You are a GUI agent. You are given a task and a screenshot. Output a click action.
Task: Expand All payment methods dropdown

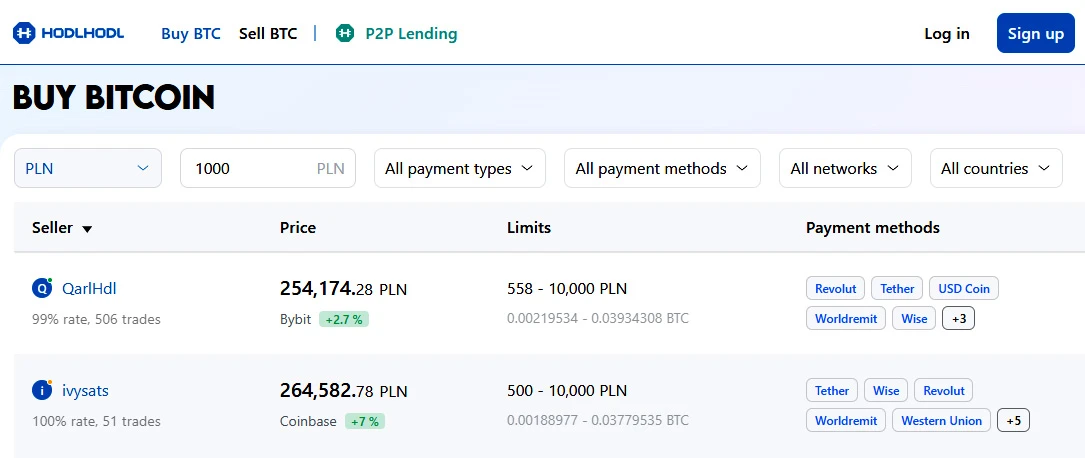(662, 168)
